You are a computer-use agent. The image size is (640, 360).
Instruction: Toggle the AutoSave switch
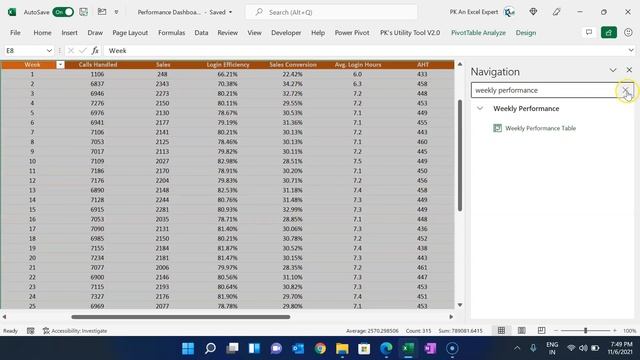63,12
